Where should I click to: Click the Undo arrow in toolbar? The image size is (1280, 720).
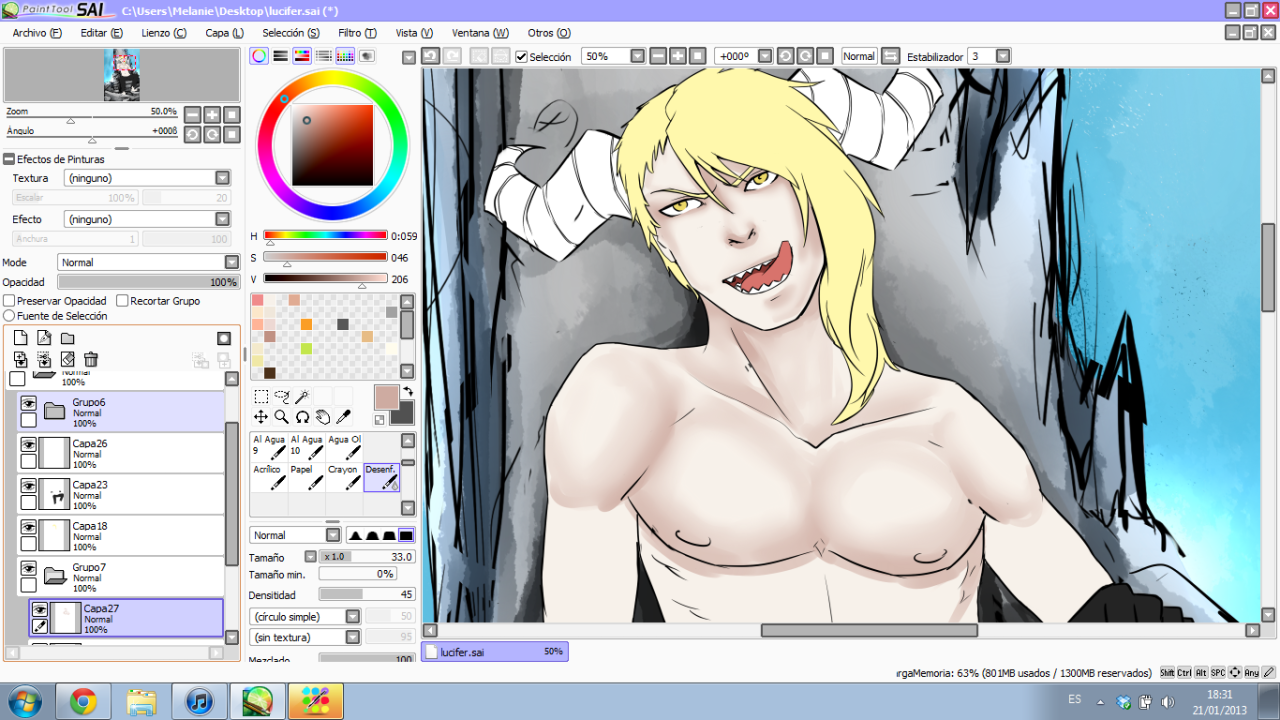click(x=430, y=56)
